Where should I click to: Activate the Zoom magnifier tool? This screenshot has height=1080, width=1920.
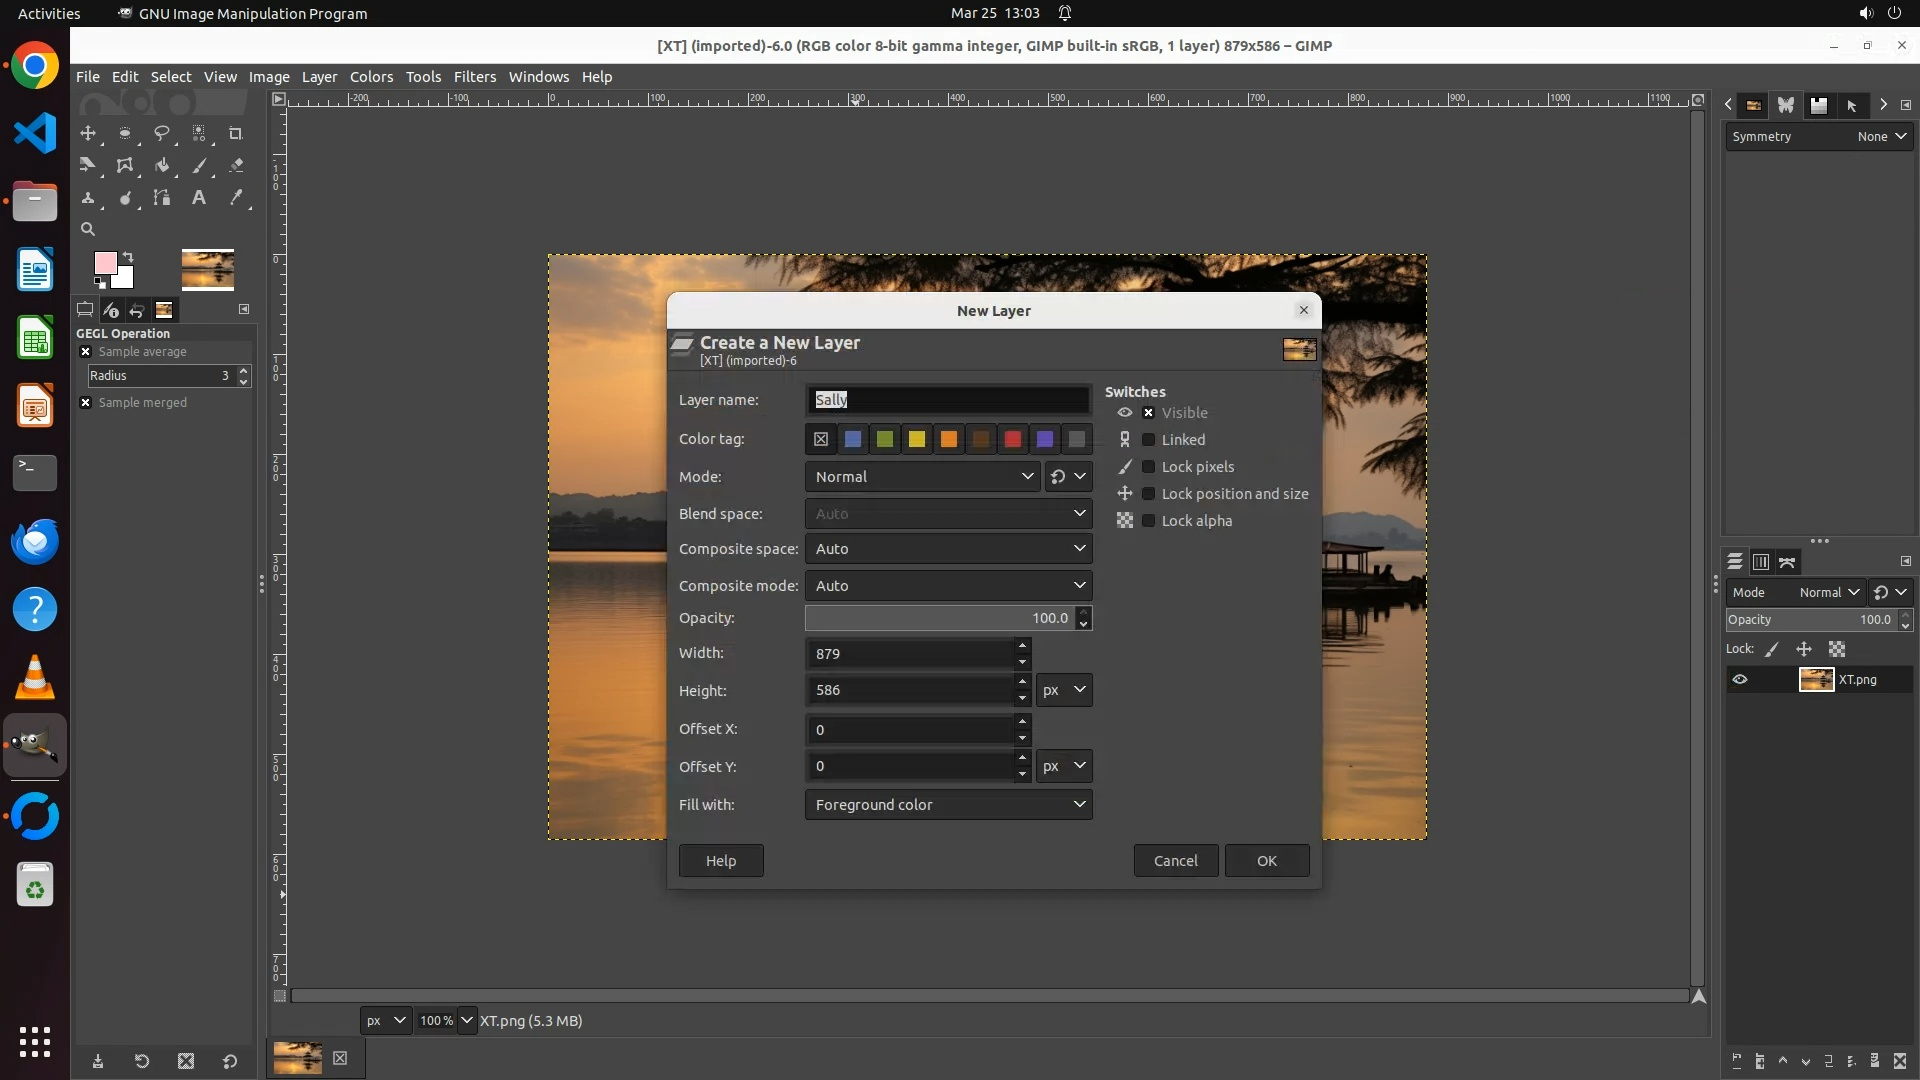(88, 229)
